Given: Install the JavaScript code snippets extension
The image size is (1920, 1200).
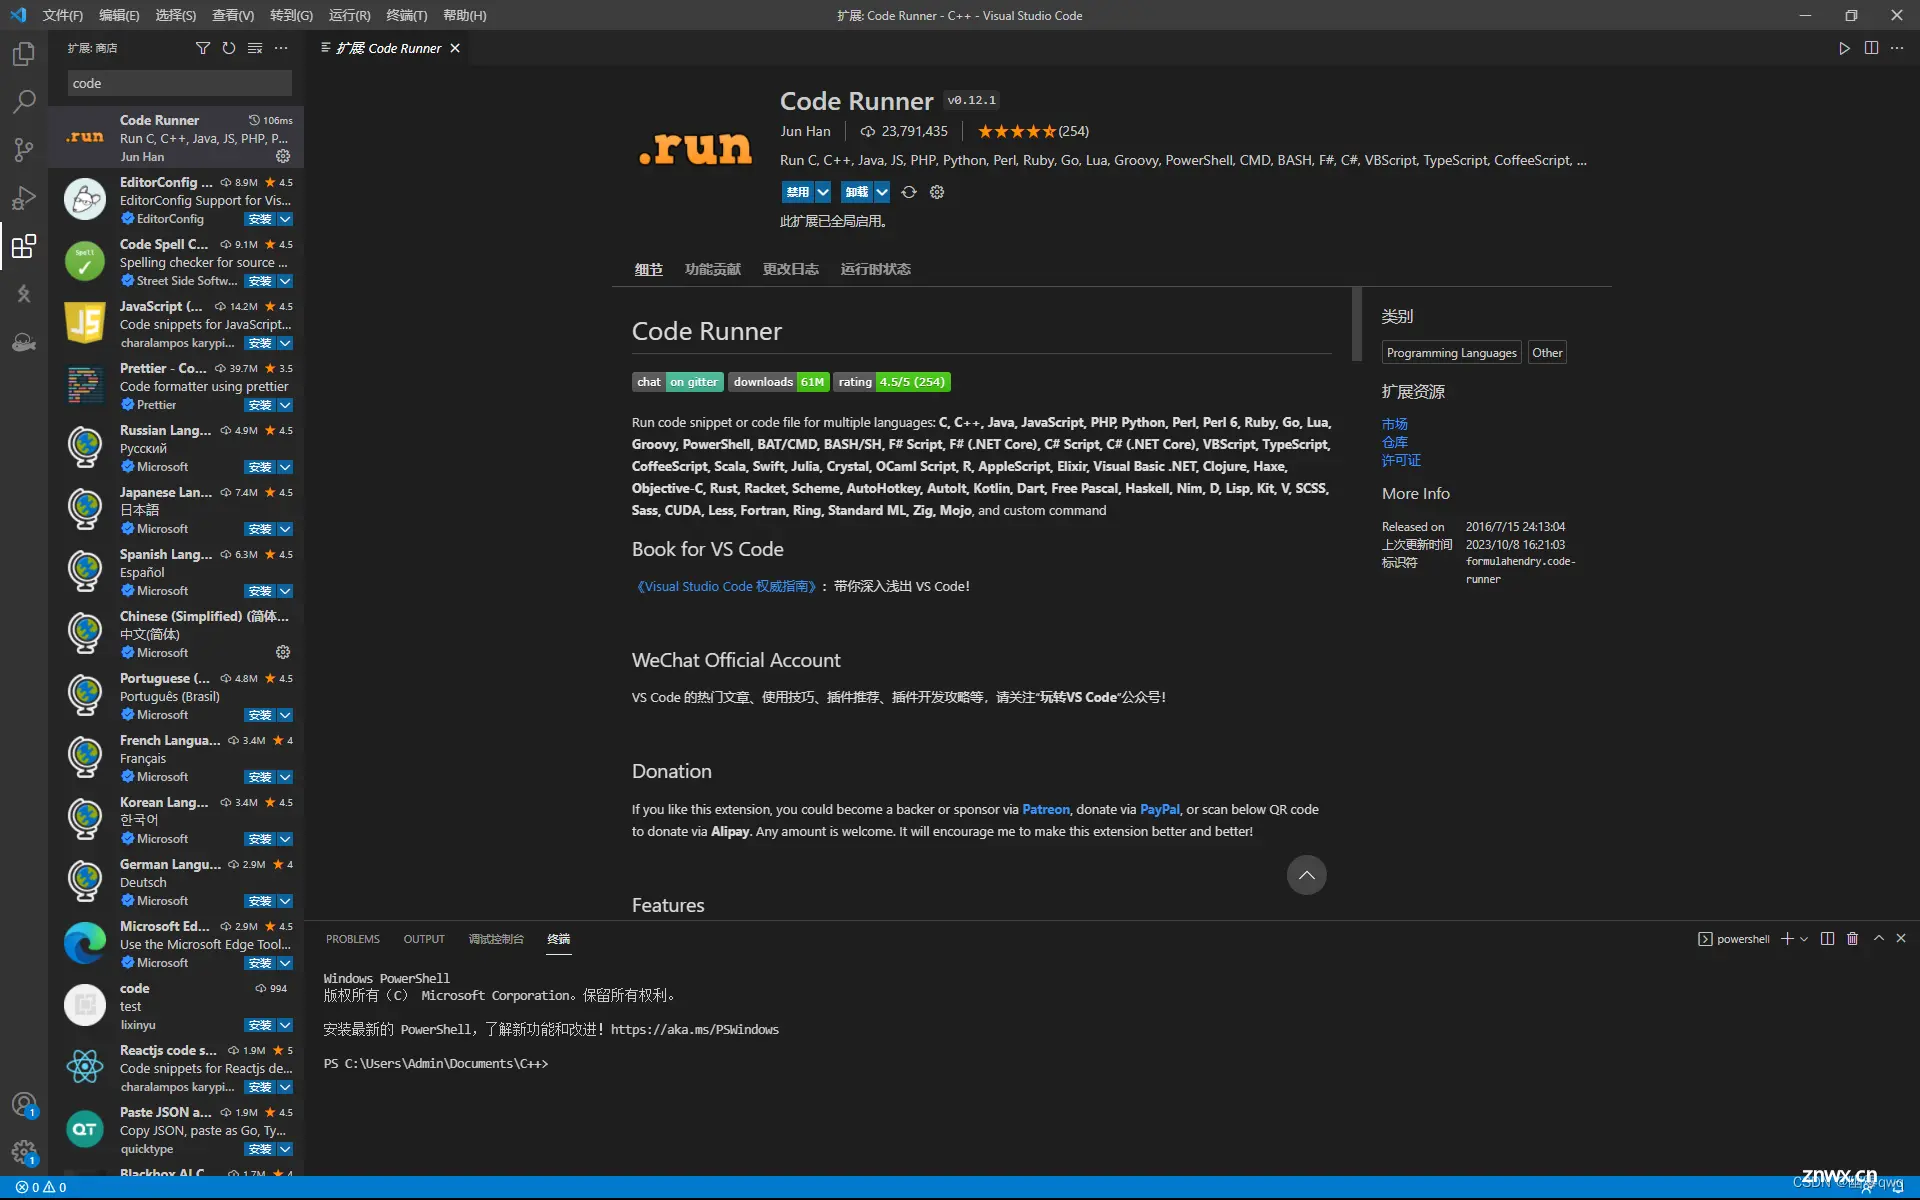Looking at the screenshot, I should tap(260, 343).
